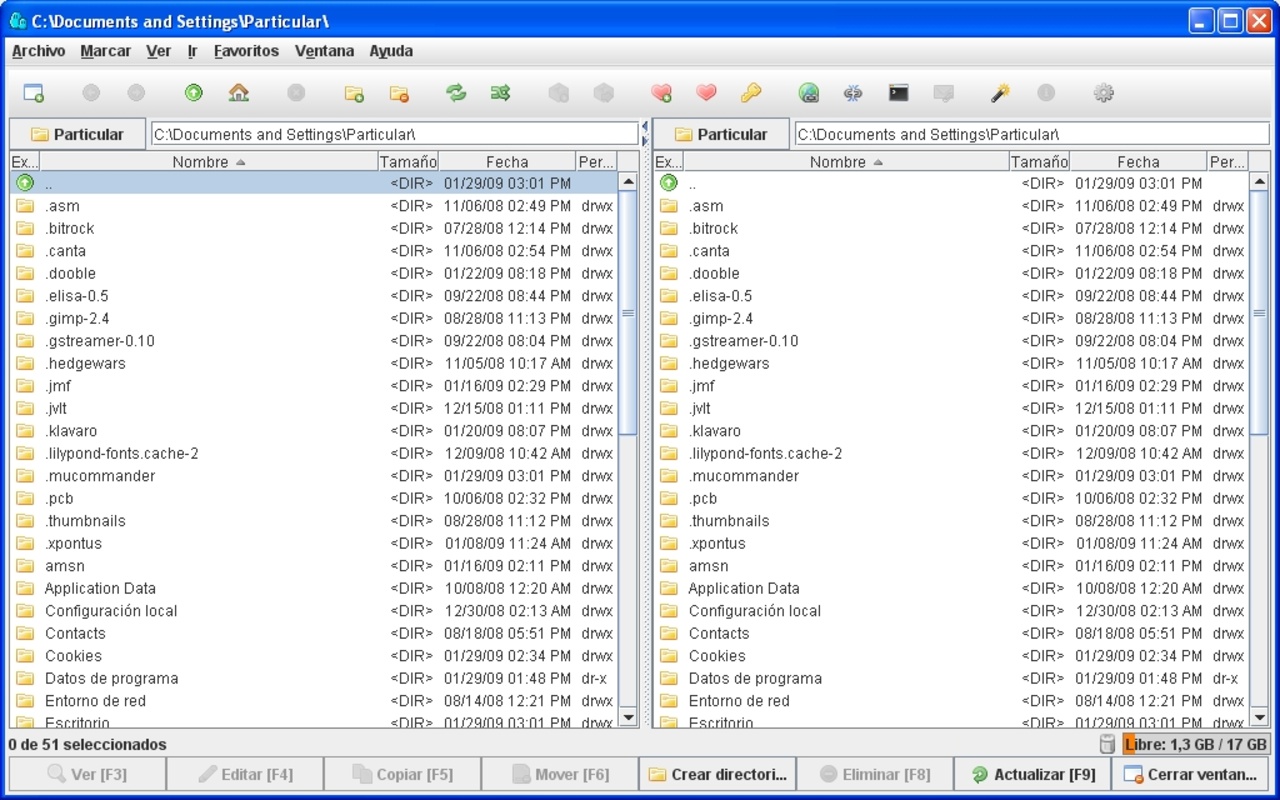Image resolution: width=1280 pixels, height=800 pixels.
Task: Go to parent folder using green arrow
Action: [x=193, y=93]
